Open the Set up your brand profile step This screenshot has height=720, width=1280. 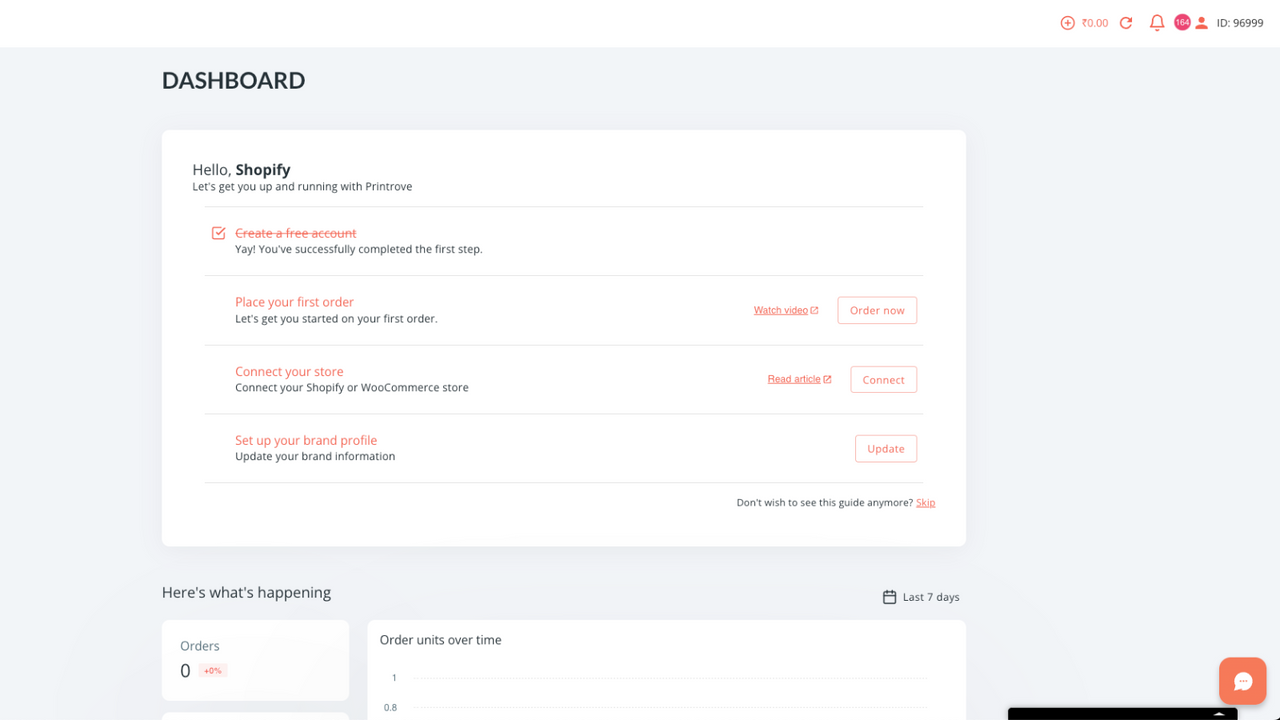click(306, 440)
